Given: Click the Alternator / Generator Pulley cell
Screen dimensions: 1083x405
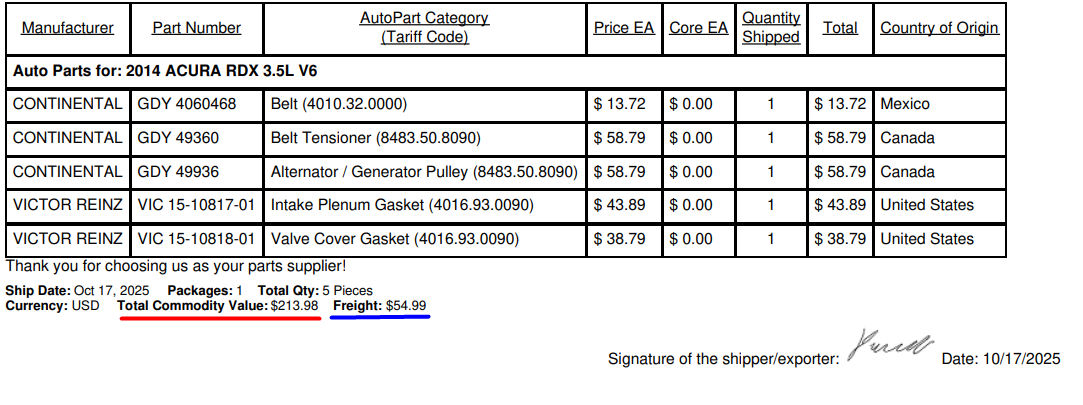Looking at the screenshot, I should tap(424, 172).
